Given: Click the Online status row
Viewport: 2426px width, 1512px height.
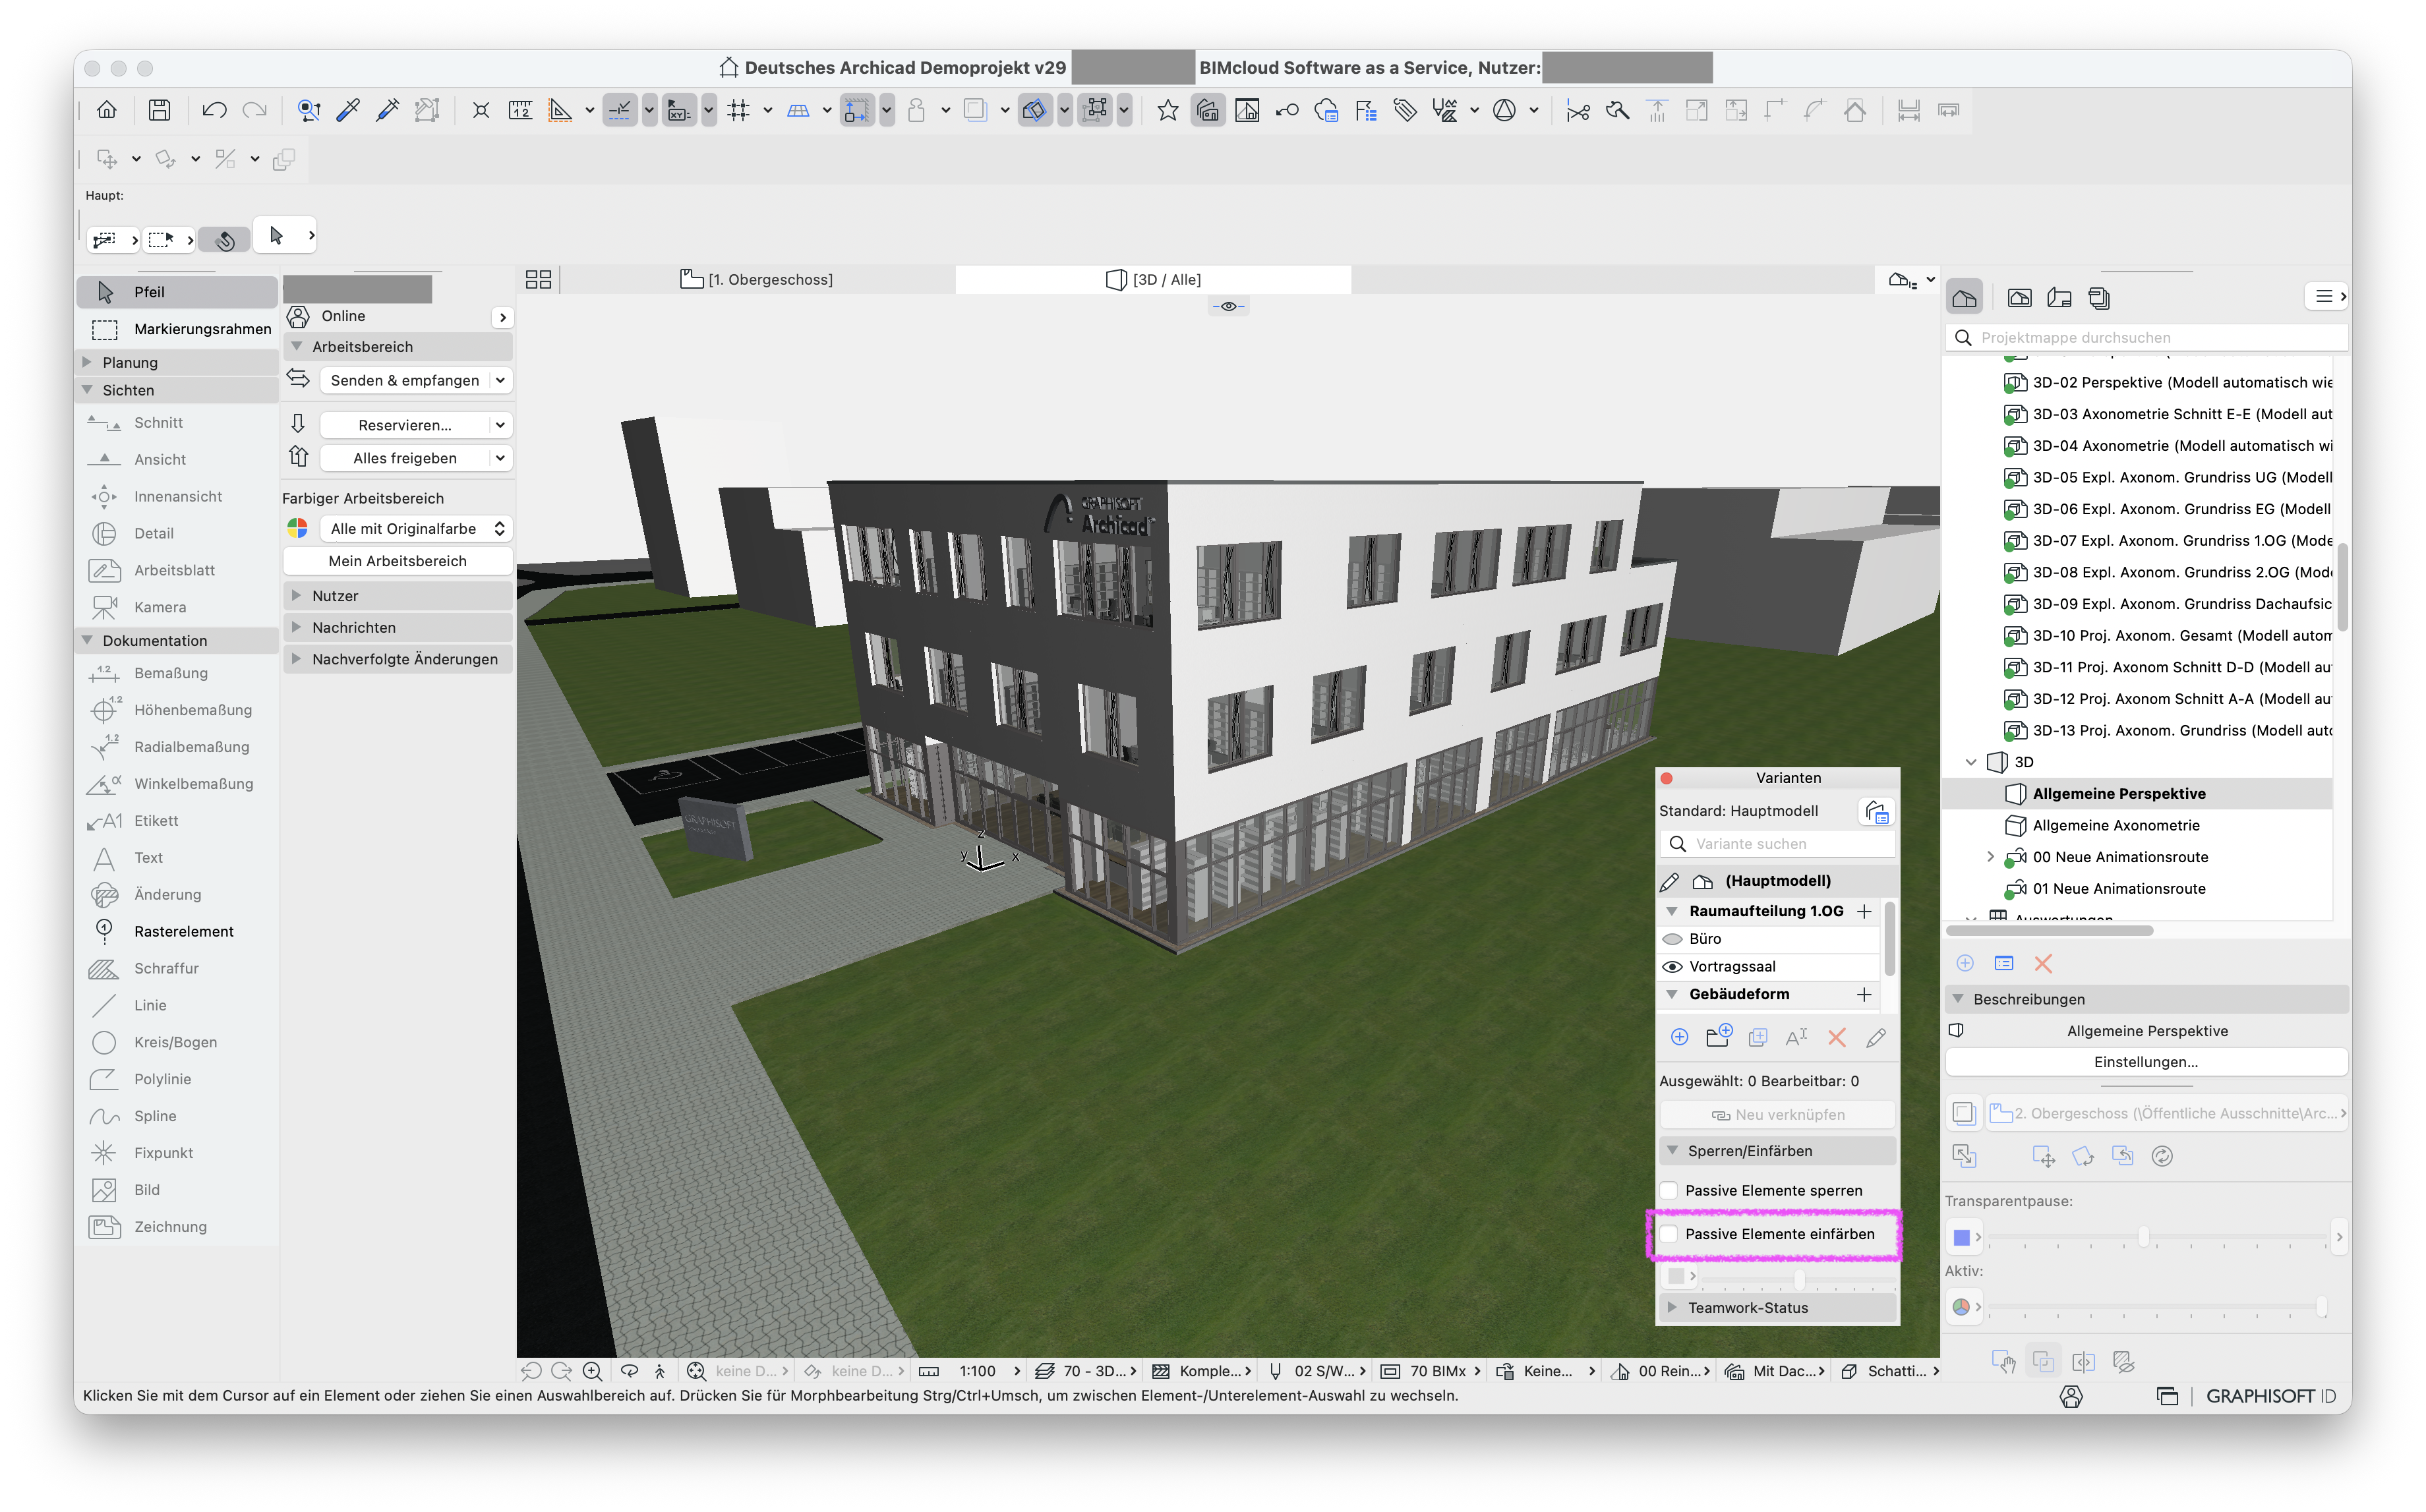Looking at the screenshot, I should tap(399, 316).
